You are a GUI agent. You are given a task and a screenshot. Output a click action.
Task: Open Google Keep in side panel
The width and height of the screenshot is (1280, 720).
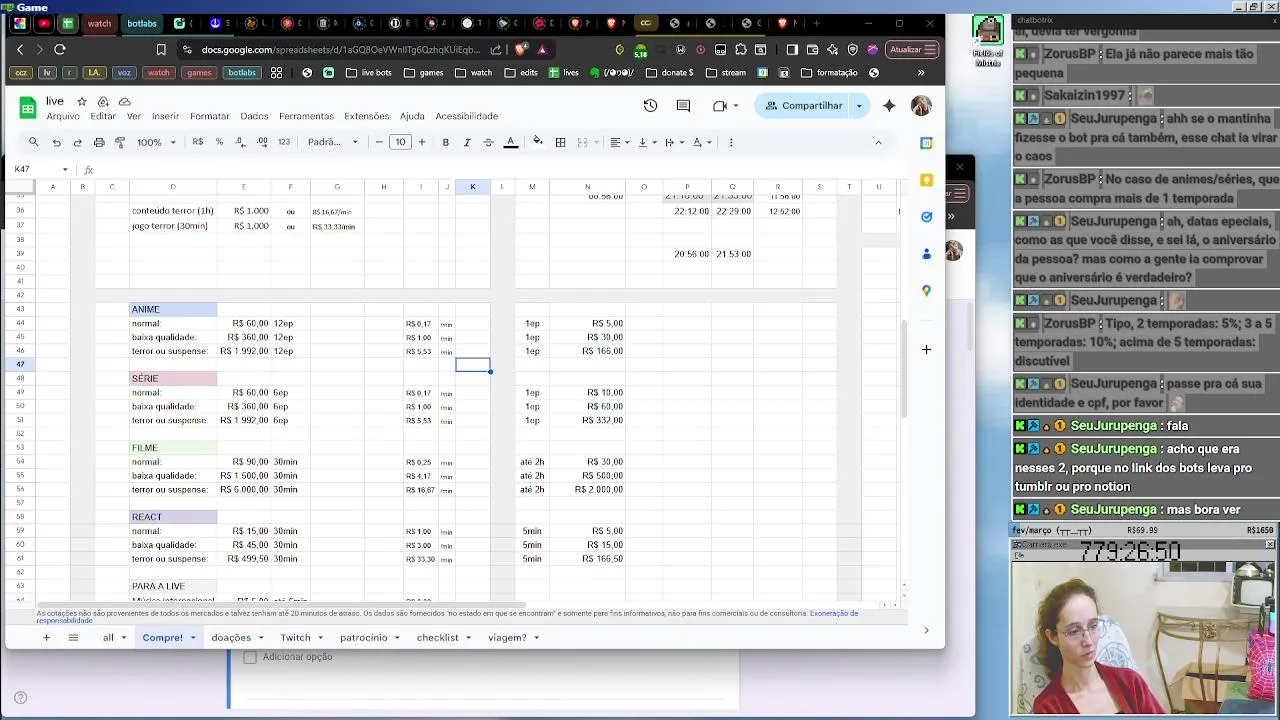tap(927, 180)
